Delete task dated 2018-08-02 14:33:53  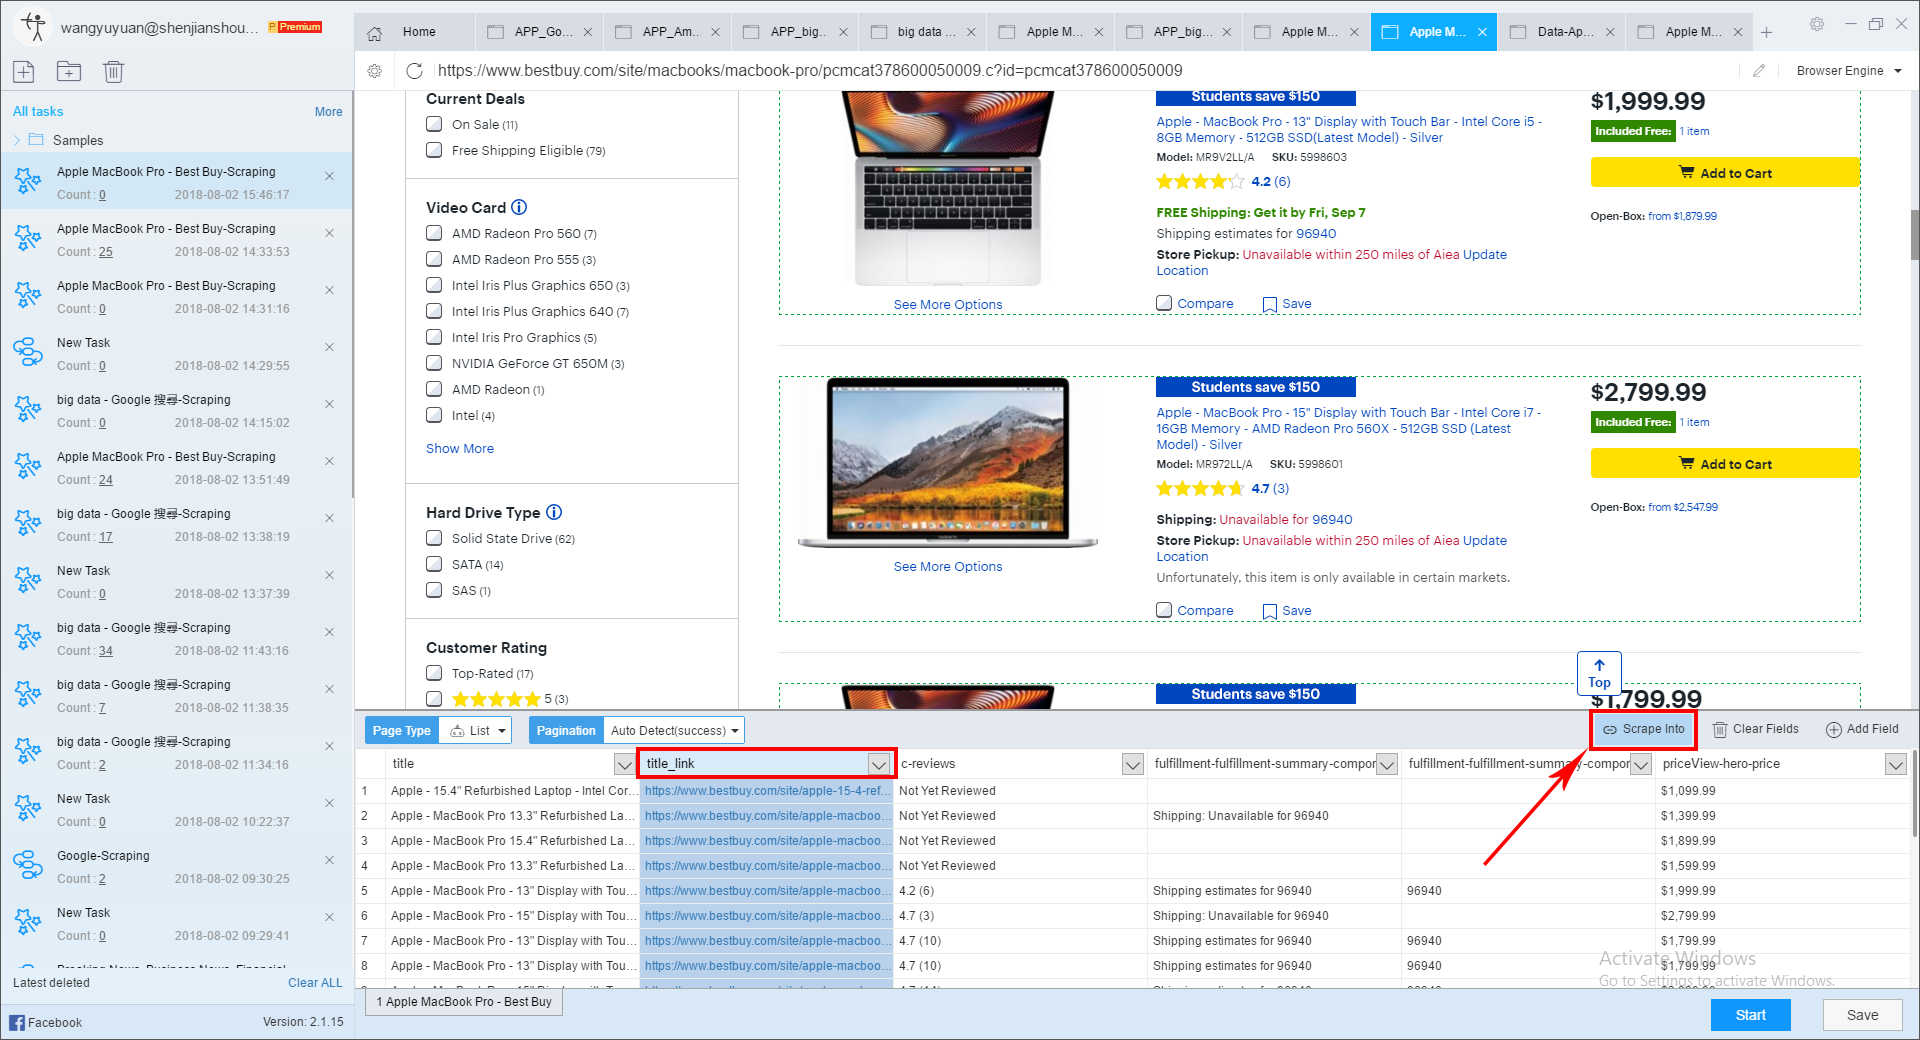point(330,233)
